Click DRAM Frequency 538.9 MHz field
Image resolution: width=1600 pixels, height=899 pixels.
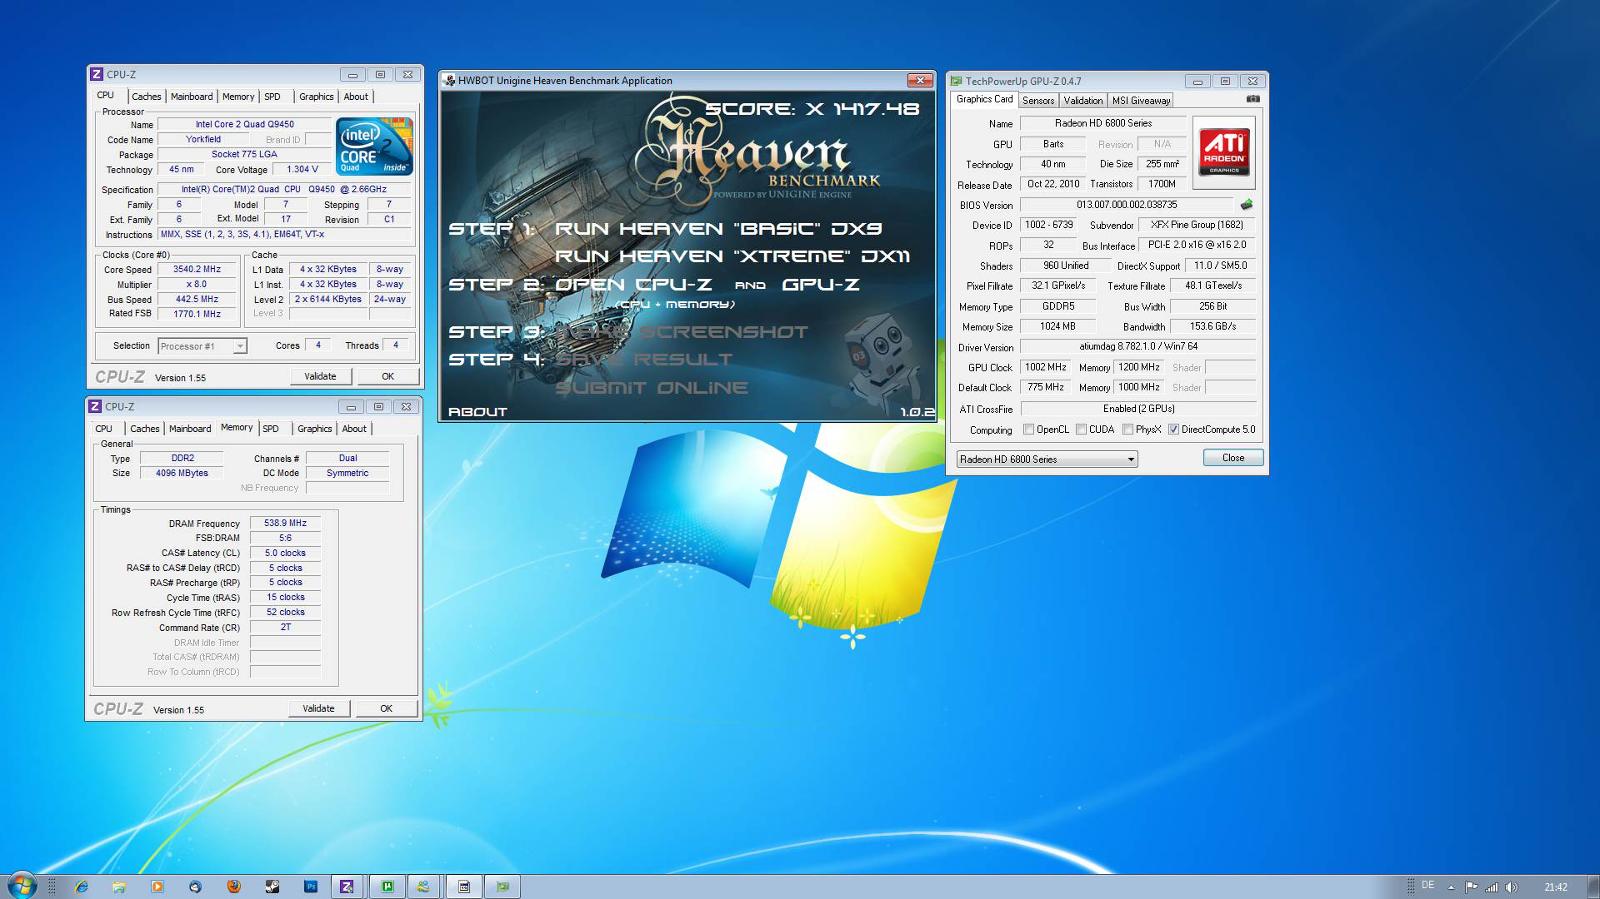(x=285, y=523)
